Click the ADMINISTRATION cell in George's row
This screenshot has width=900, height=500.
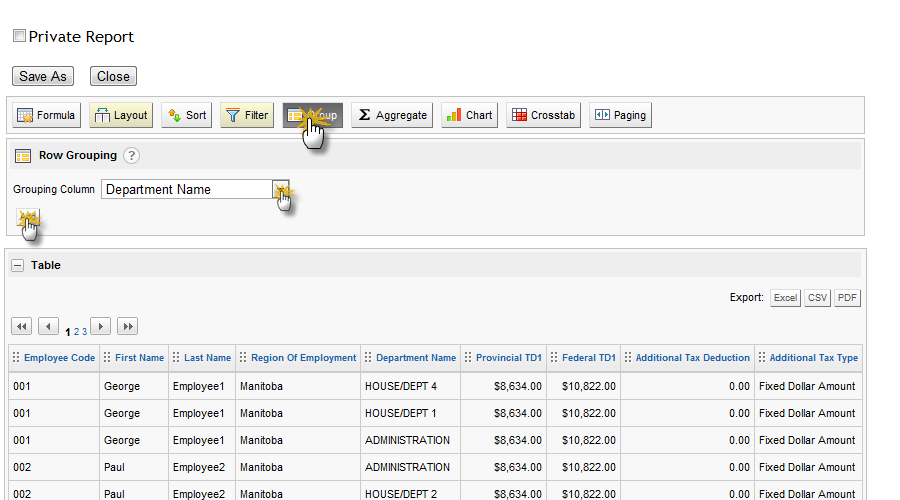[410, 440]
